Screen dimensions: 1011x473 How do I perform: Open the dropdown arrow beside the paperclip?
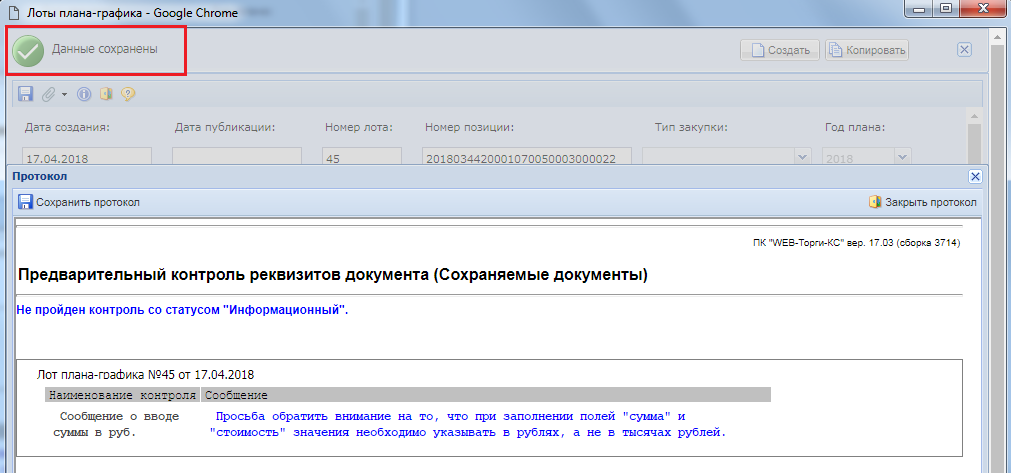coord(64,95)
